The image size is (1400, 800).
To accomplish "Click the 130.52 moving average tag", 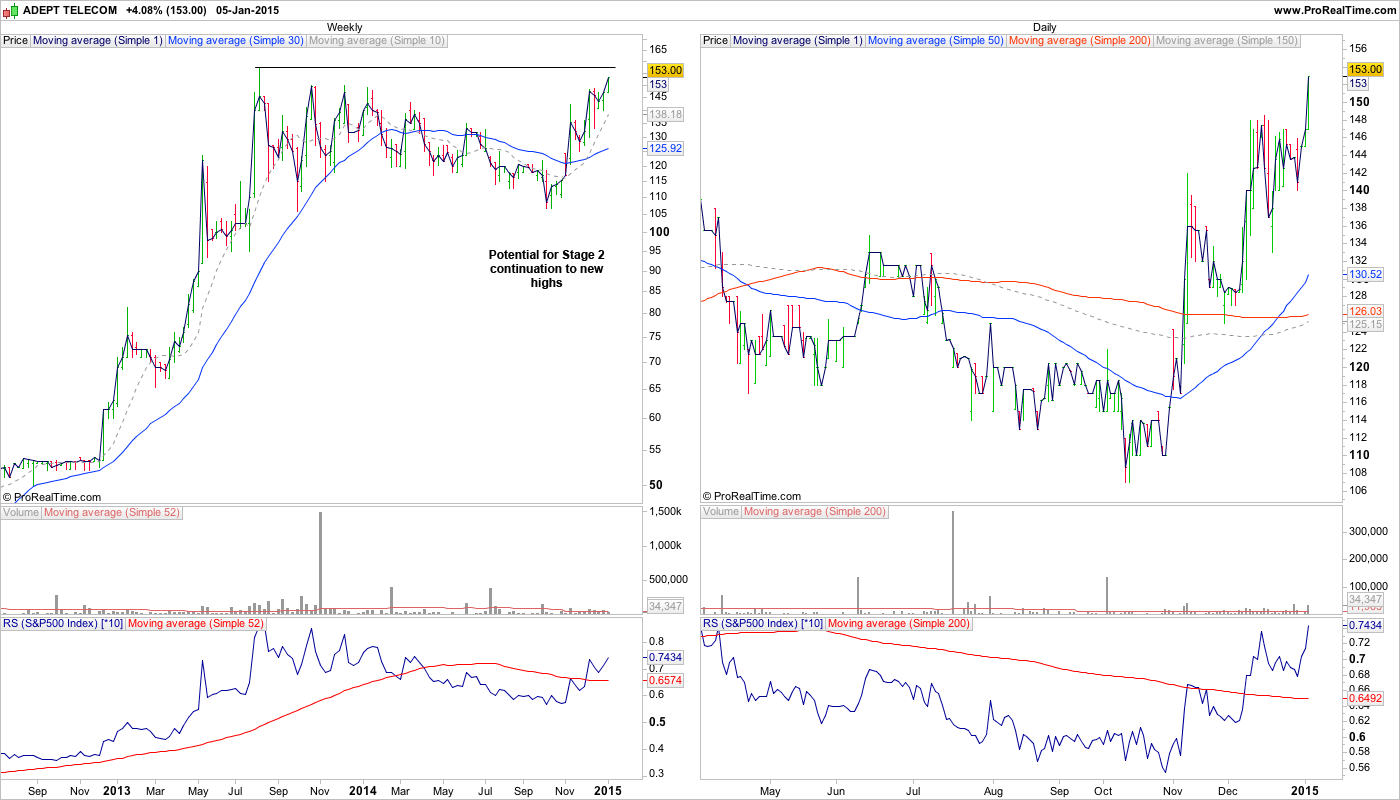I will pyautogui.click(x=1365, y=274).
